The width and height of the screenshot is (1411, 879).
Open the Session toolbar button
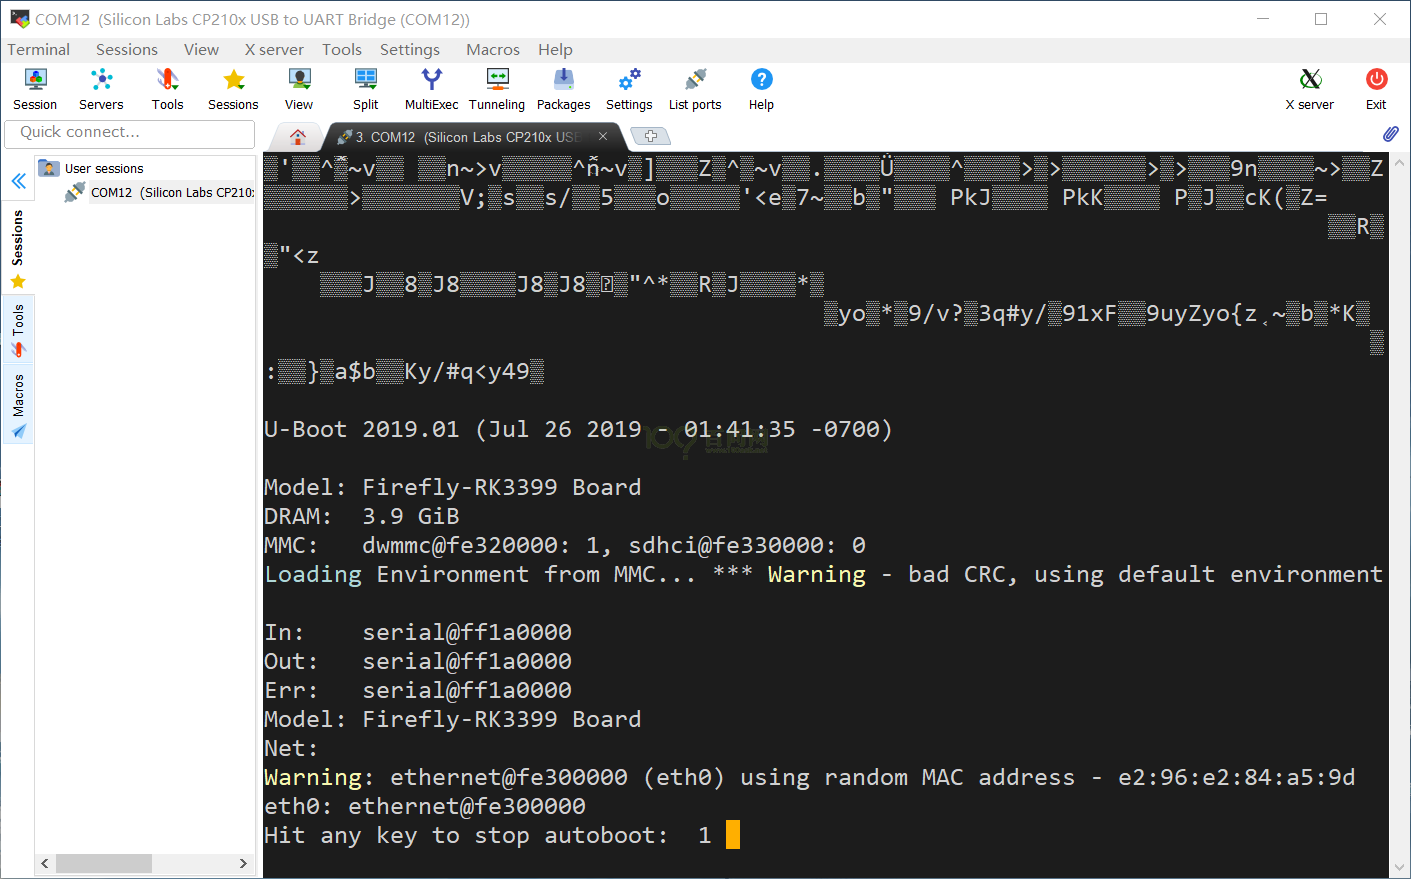[x=35, y=89]
